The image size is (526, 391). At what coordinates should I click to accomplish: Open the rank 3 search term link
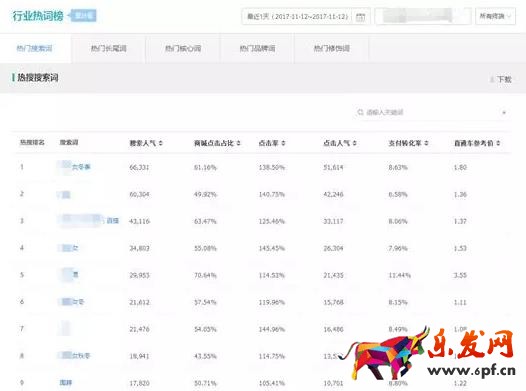(x=89, y=221)
